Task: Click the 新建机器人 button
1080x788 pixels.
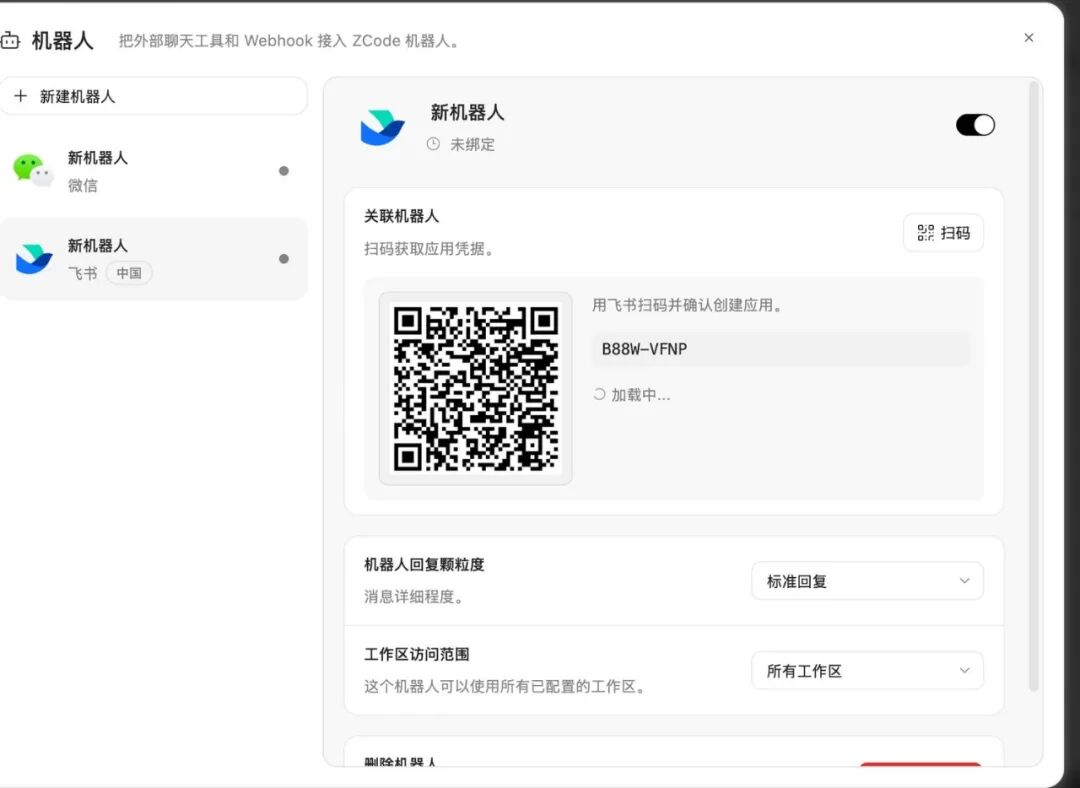Action: [x=153, y=96]
